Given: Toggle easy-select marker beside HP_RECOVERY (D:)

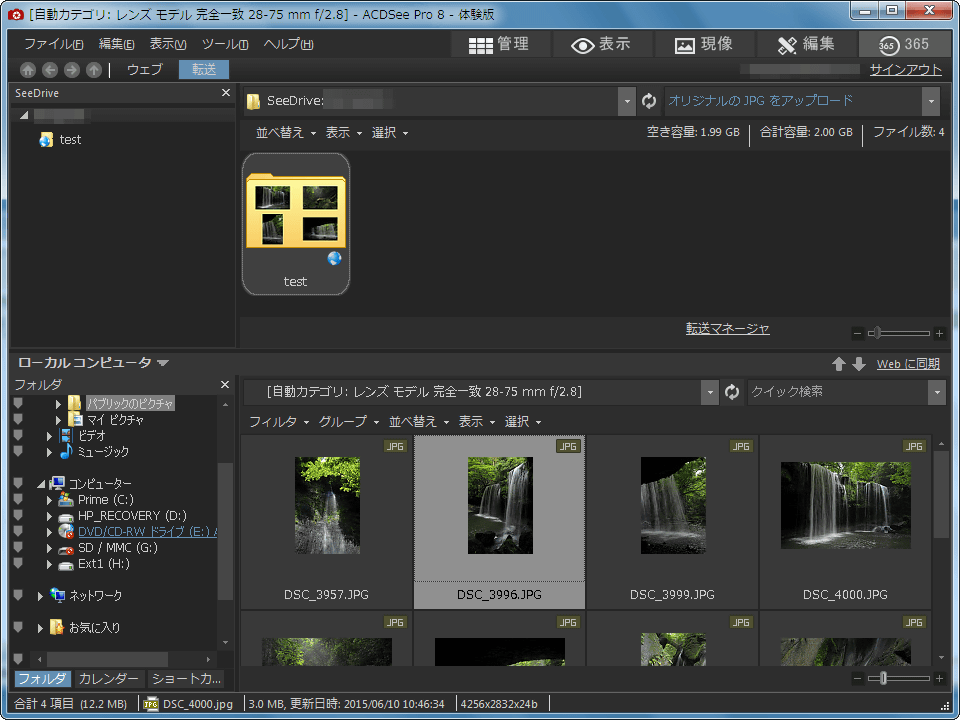Looking at the screenshot, I should pyautogui.click(x=18, y=516).
